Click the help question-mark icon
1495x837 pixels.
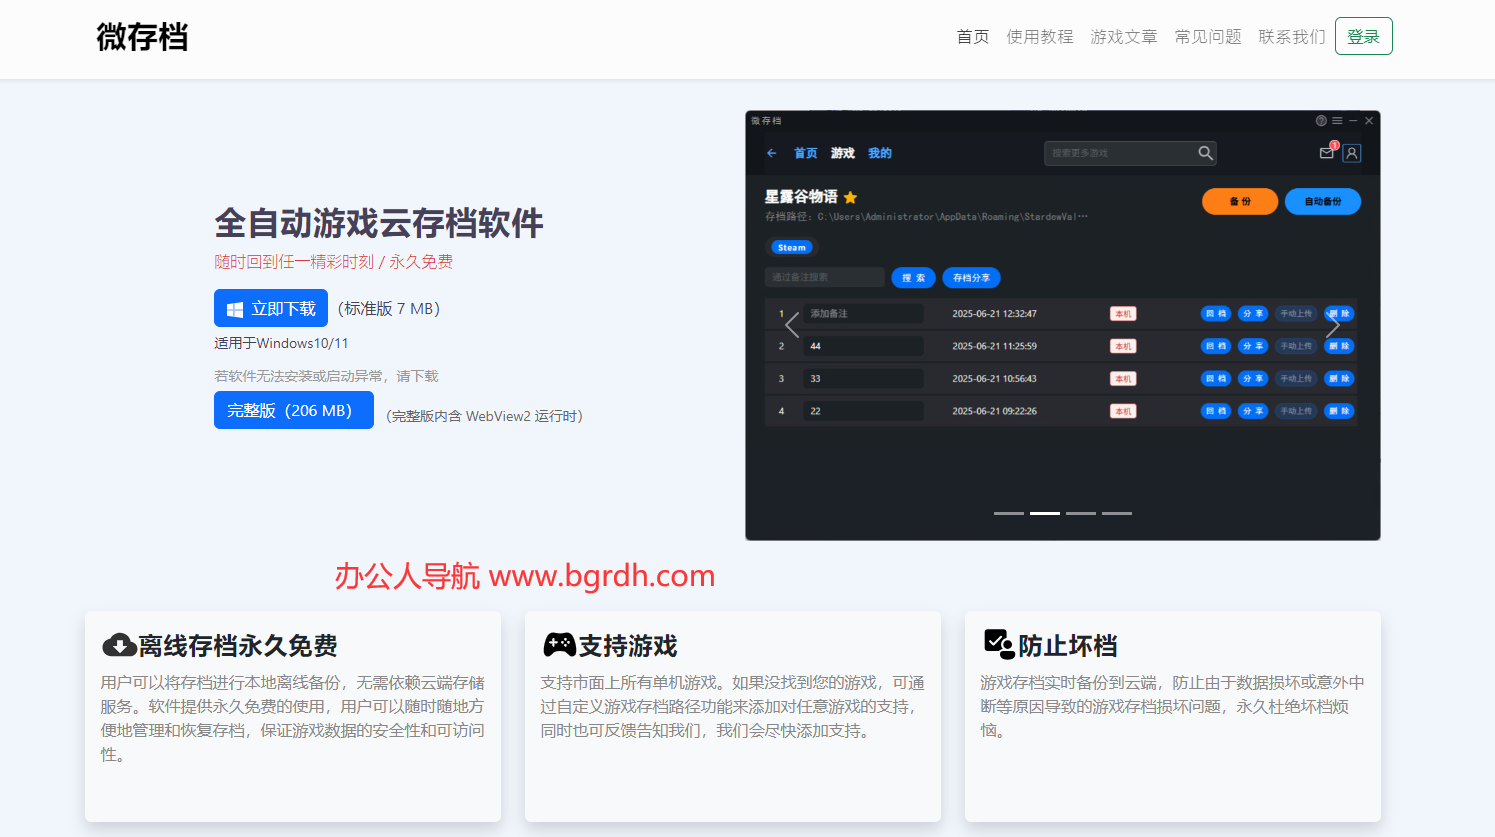pyautogui.click(x=1321, y=121)
